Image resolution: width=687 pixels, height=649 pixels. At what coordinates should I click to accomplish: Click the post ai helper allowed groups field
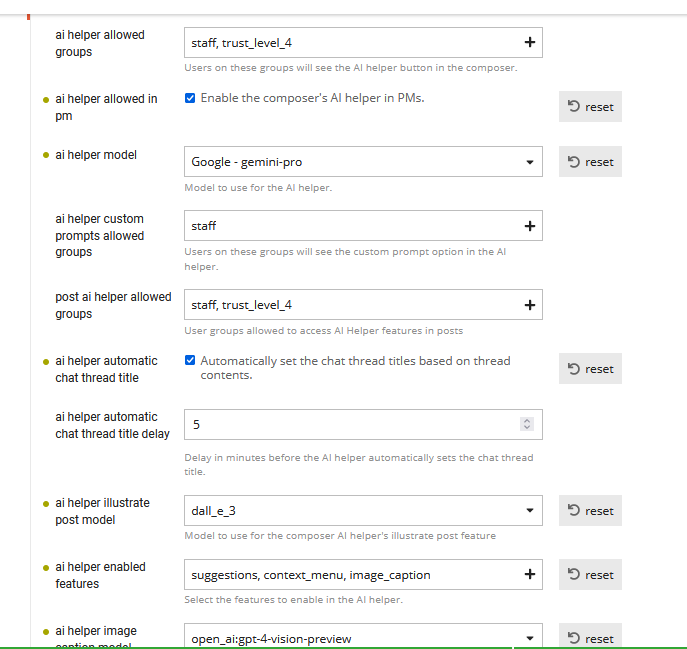coord(363,305)
